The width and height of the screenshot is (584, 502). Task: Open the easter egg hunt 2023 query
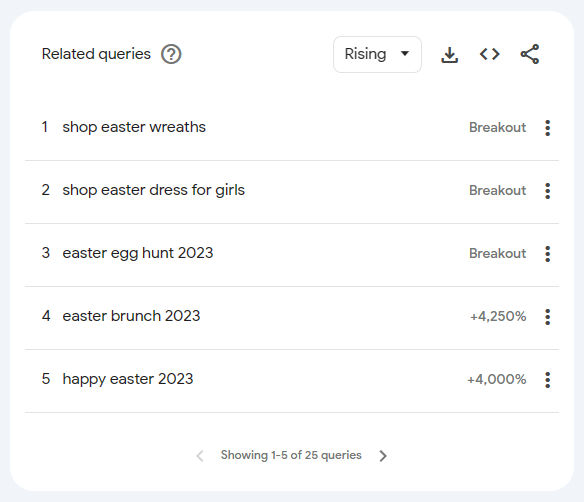click(138, 253)
